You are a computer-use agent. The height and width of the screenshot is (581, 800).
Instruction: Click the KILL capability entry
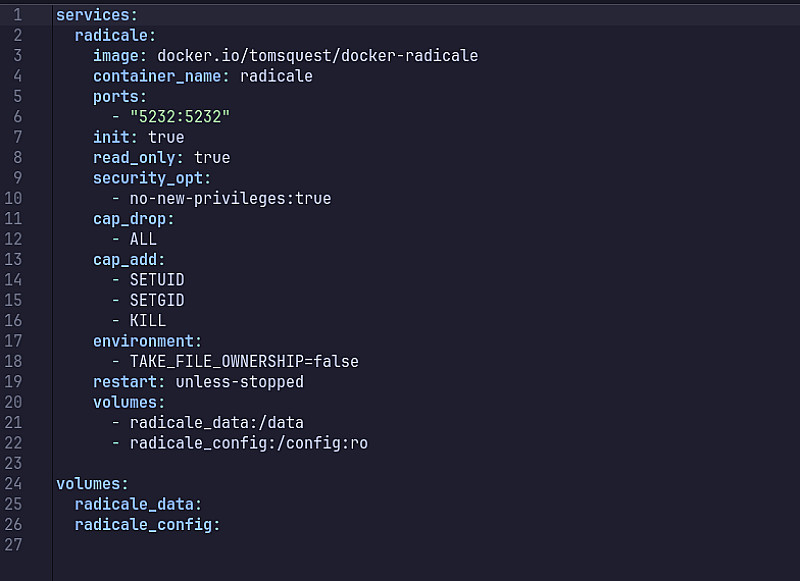pos(148,321)
